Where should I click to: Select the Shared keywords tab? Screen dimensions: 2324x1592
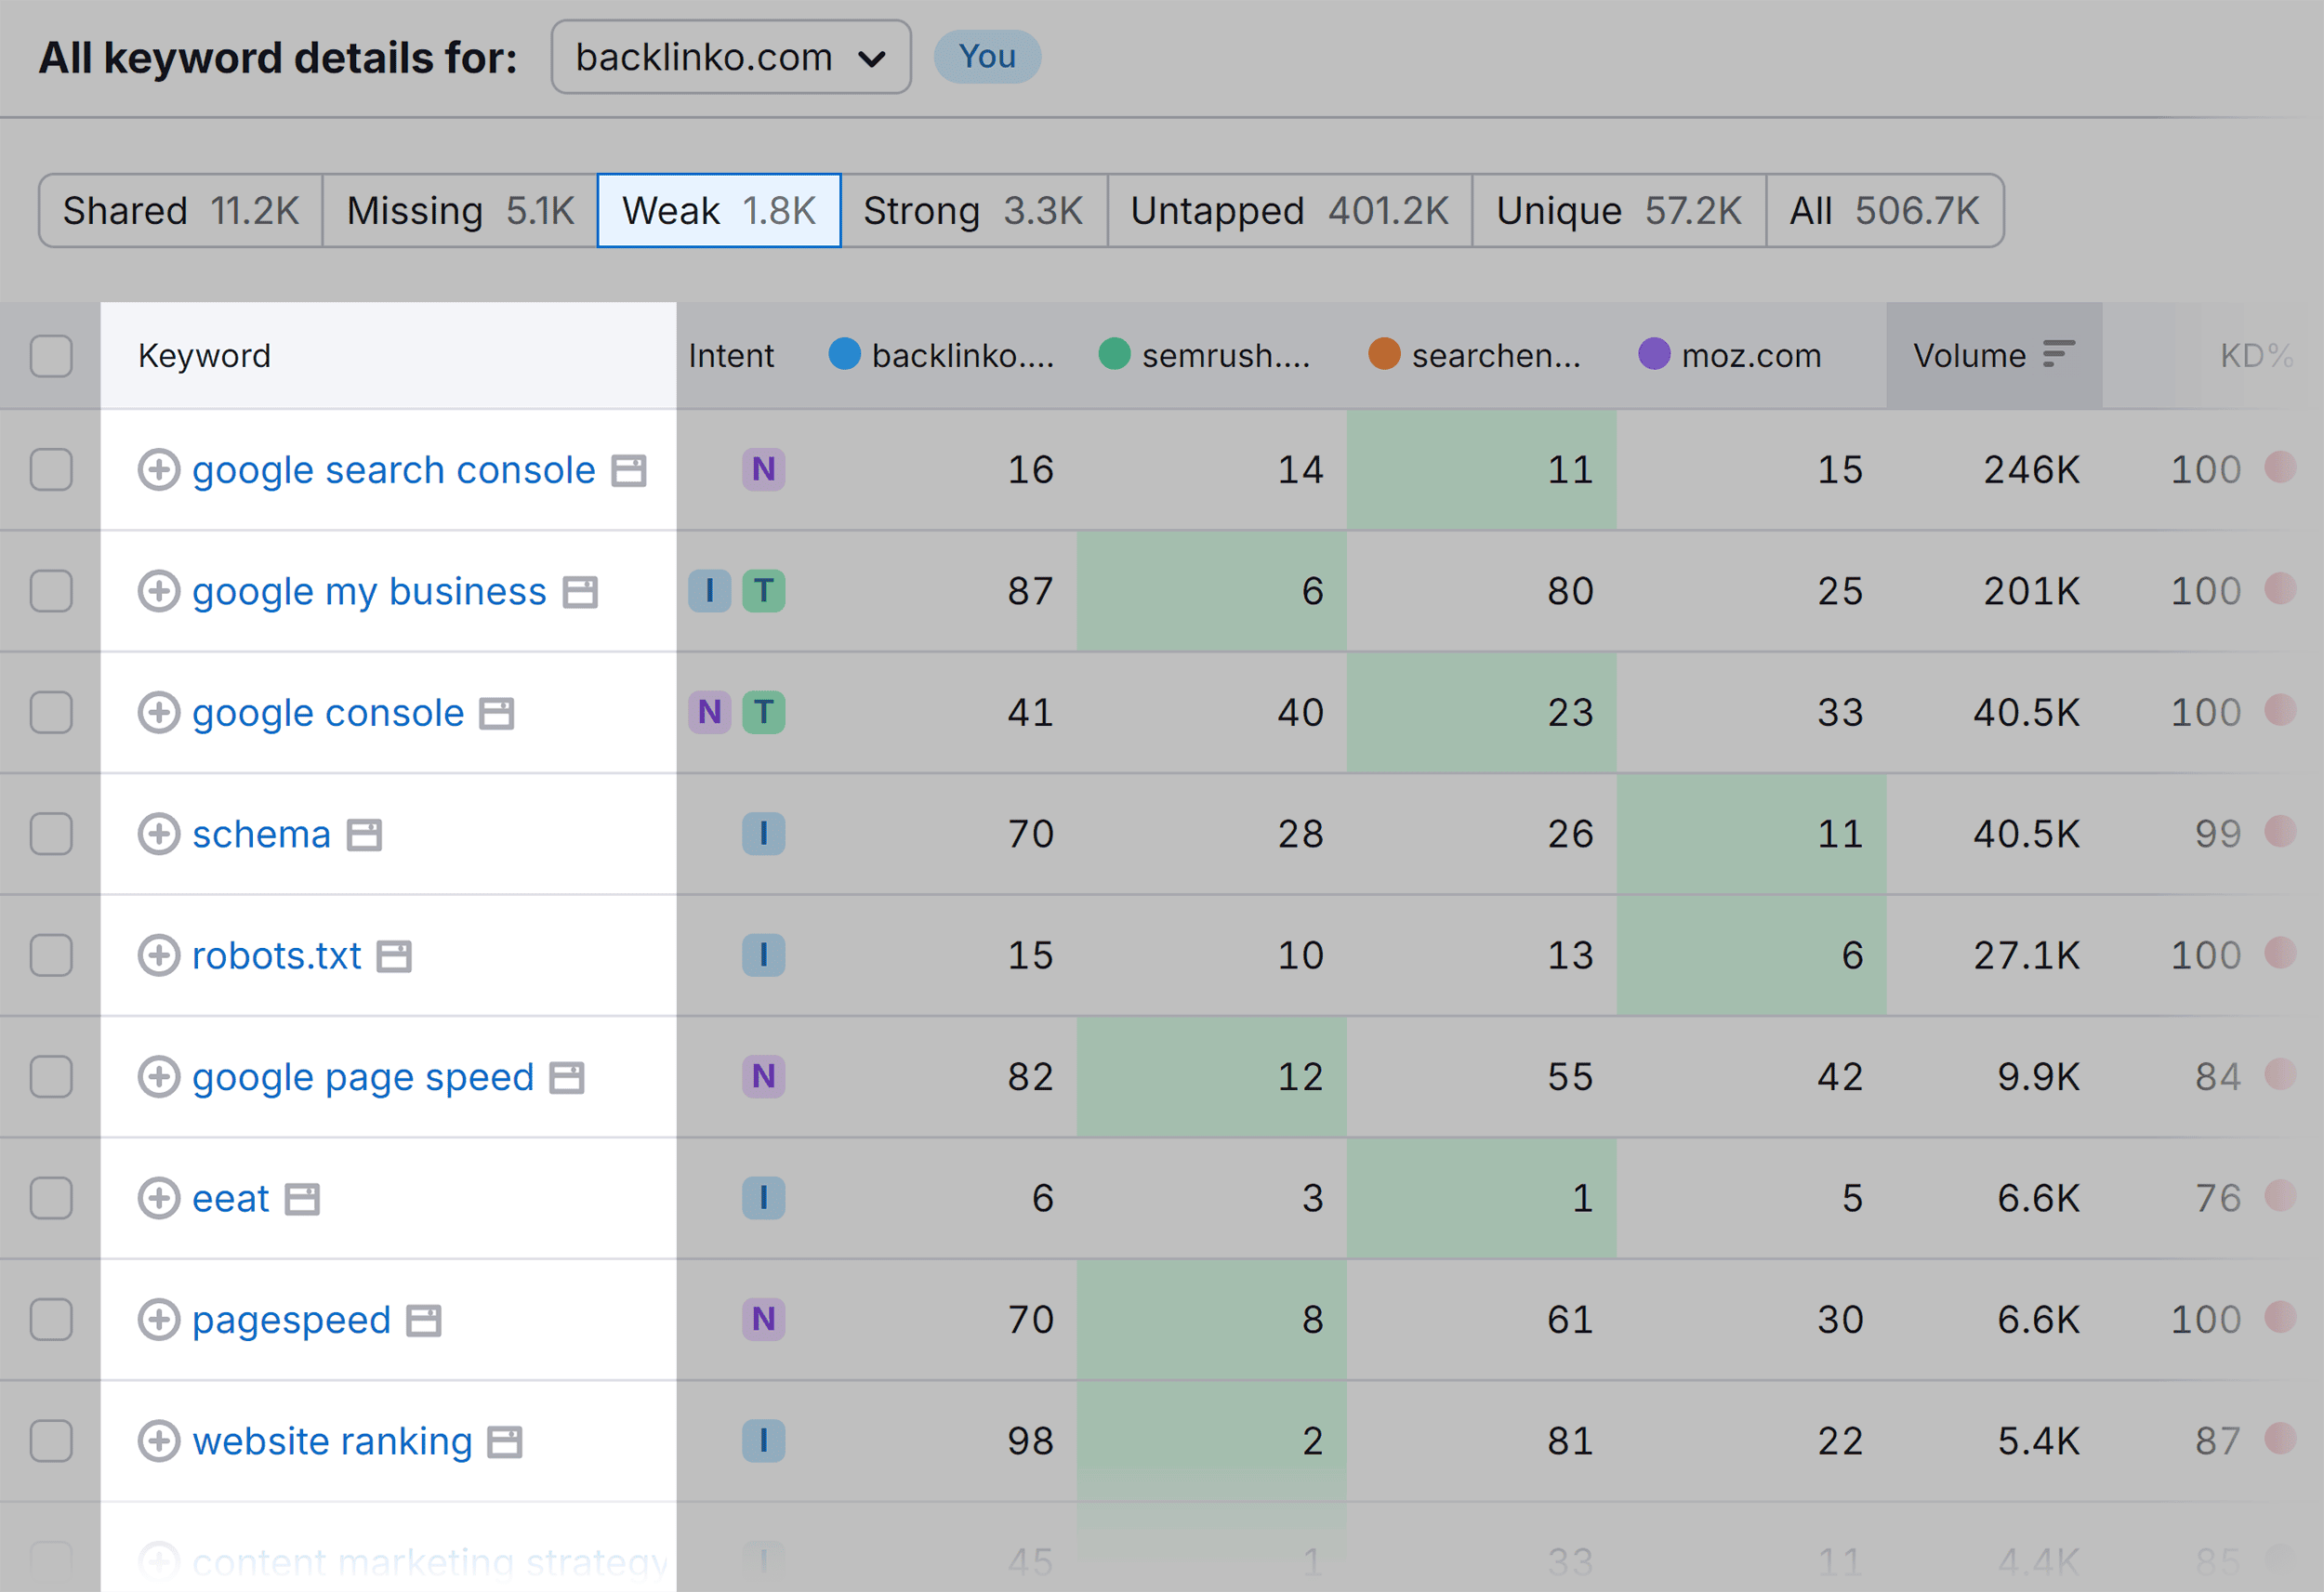pyautogui.click(x=155, y=212)
